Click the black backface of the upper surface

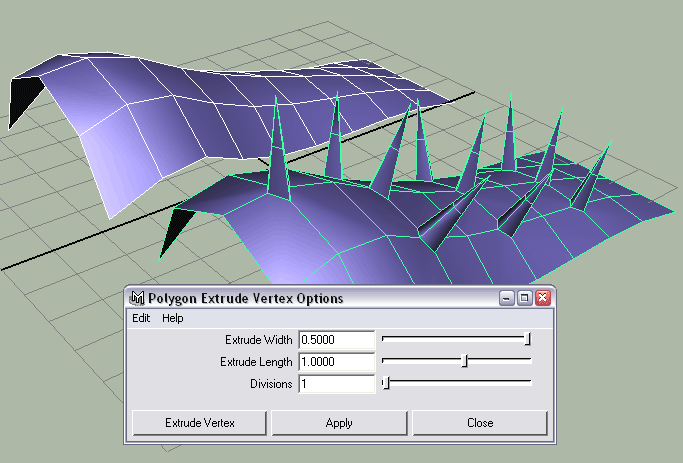click(x=22, y=100)
